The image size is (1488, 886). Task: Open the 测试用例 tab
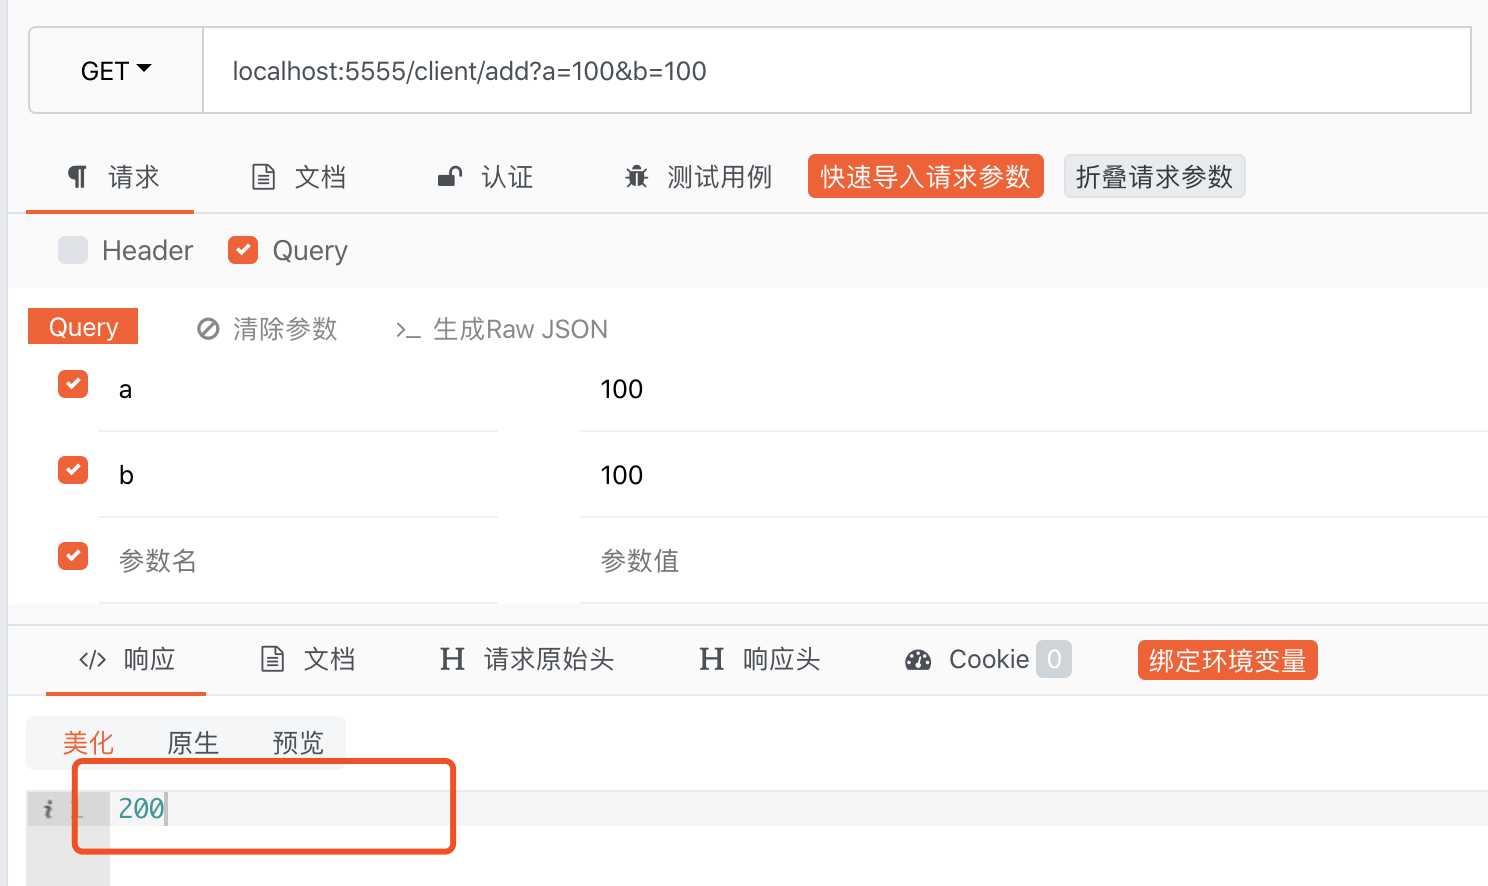(x=698, y=177)
